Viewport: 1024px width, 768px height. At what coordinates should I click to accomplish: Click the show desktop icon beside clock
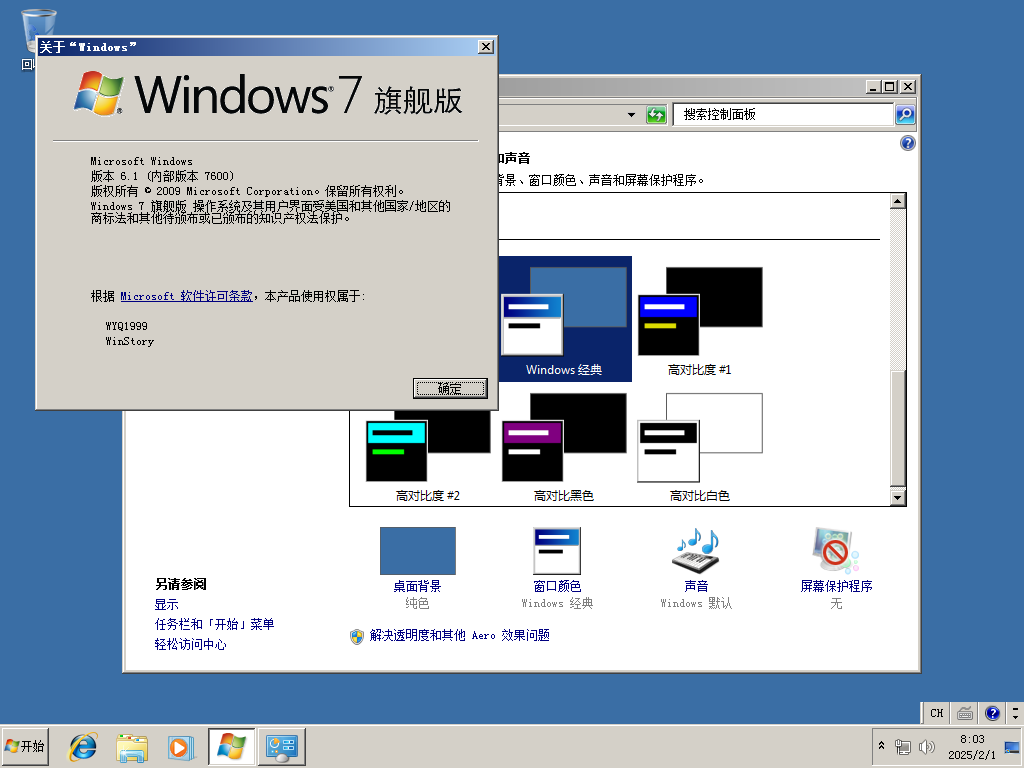(x=1012, y=746)
